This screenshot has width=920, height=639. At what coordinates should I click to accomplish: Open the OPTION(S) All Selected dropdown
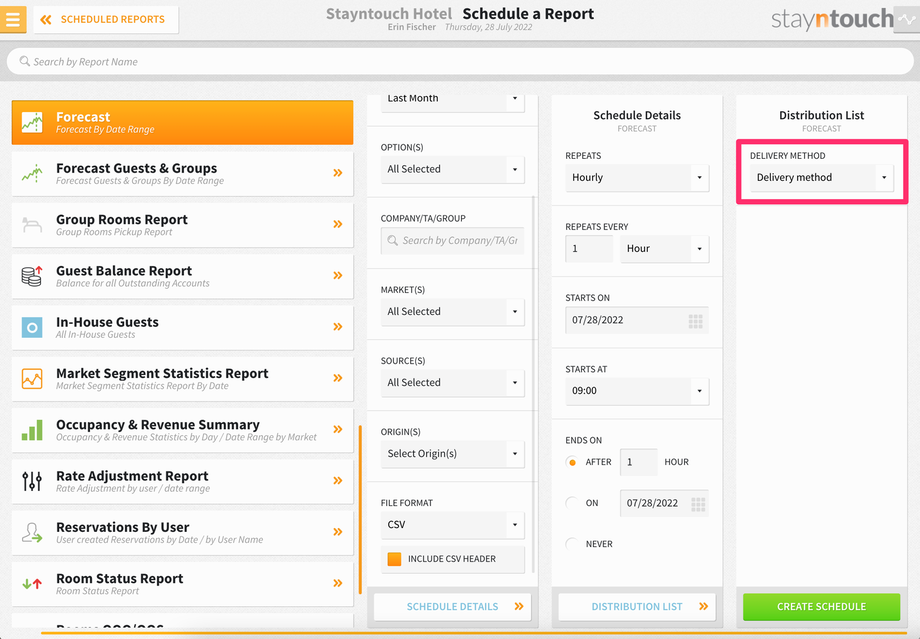(452, 169)
